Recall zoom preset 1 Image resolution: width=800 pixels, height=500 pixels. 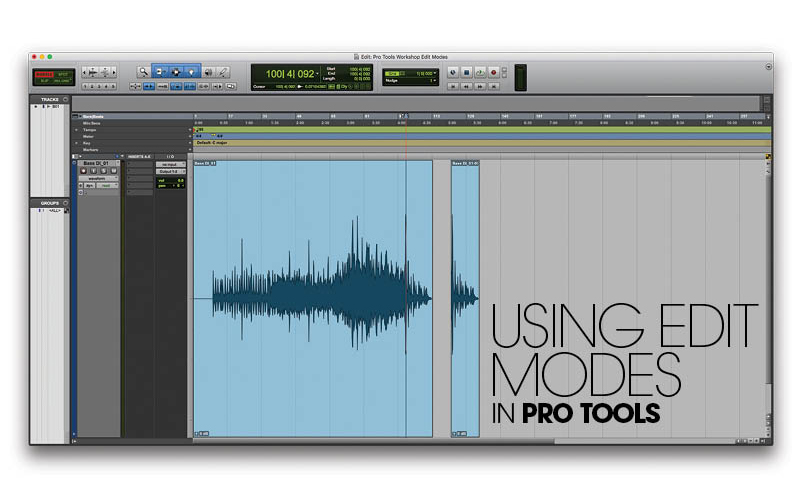pos(85,86)
